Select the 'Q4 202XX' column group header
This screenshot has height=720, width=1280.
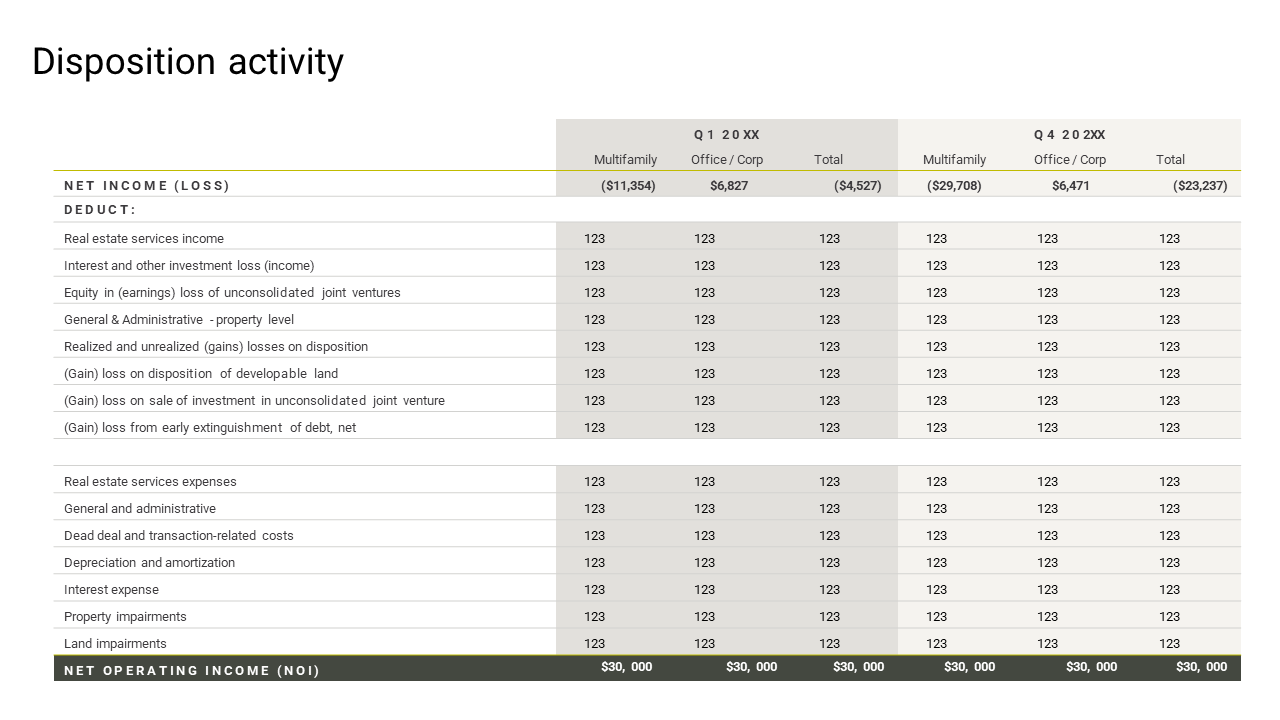click(x=1070, y=135)
